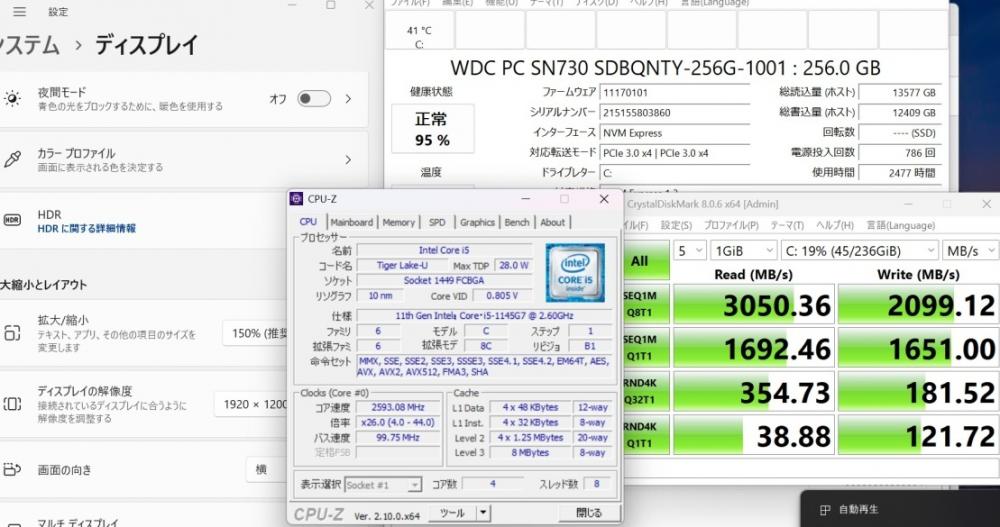Open CrystalDiskMark 言語(Language) menu
The image size is (1000, 527).
click(901, 226)
